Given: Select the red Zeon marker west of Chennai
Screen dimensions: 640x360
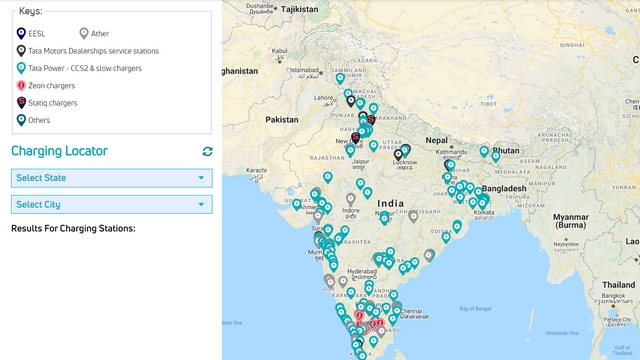Looking at the screenshot, I should [359, 316].
